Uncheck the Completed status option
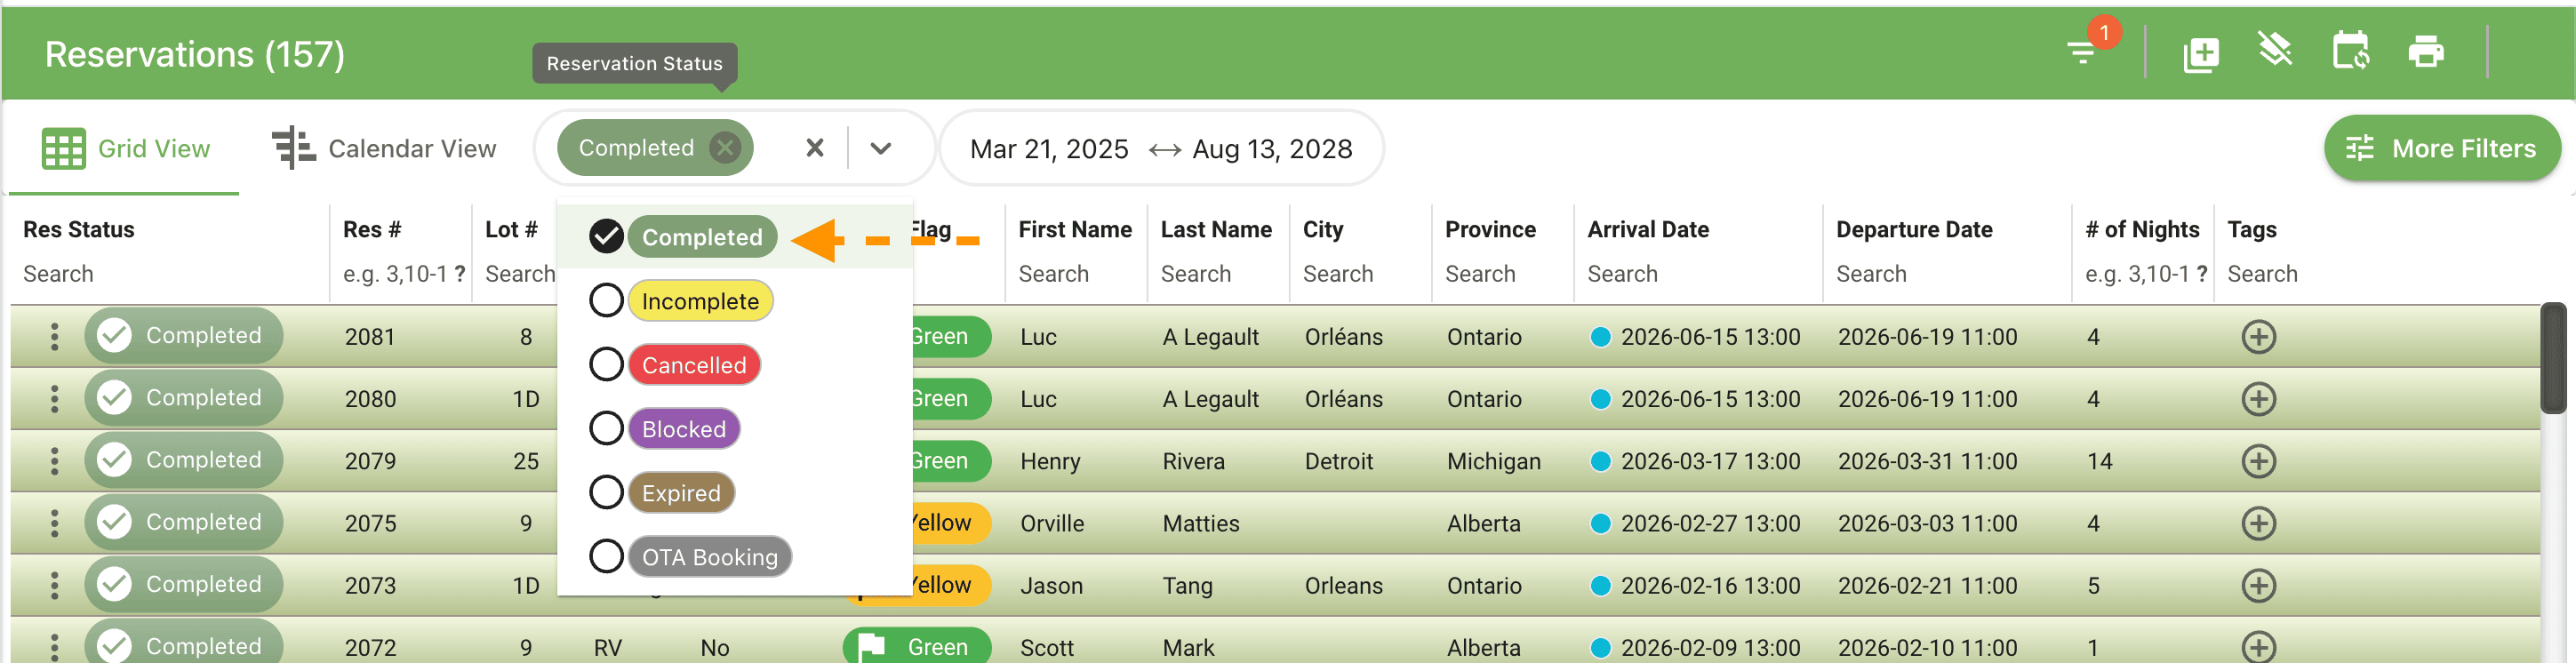 (x=606, y=237)
